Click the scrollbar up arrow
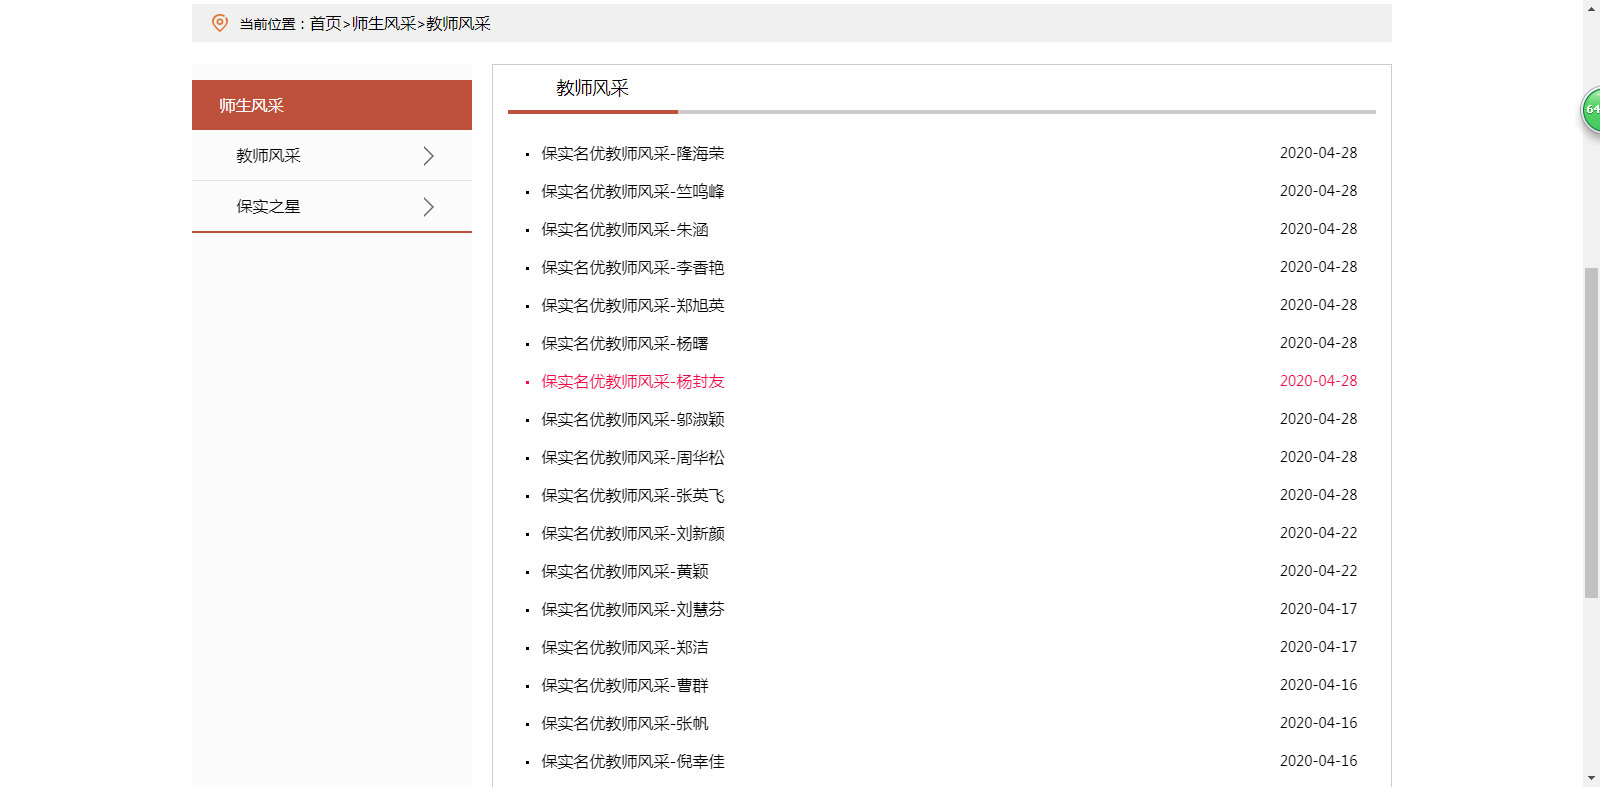 pyautogui.click(x=1591, y=8)
